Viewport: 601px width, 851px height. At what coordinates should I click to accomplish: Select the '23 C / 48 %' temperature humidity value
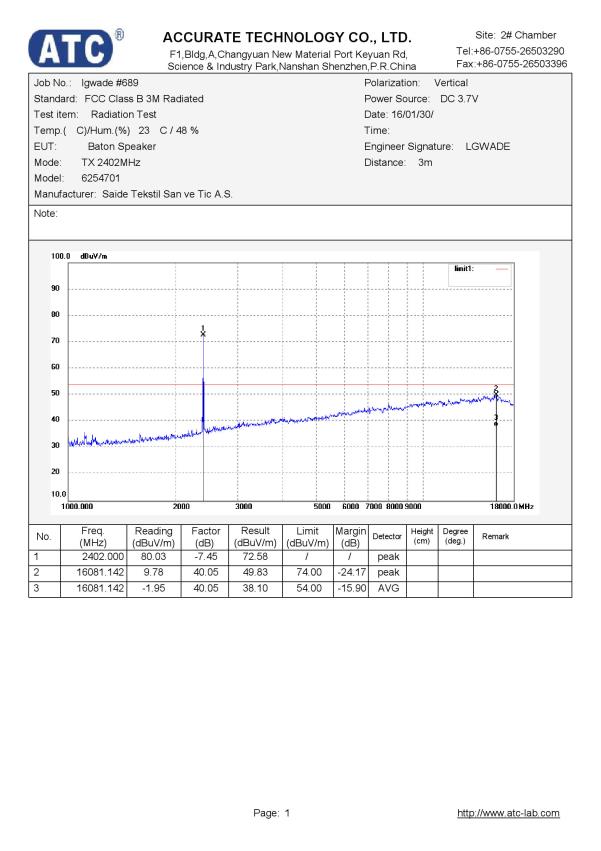[x=168, y=131]
